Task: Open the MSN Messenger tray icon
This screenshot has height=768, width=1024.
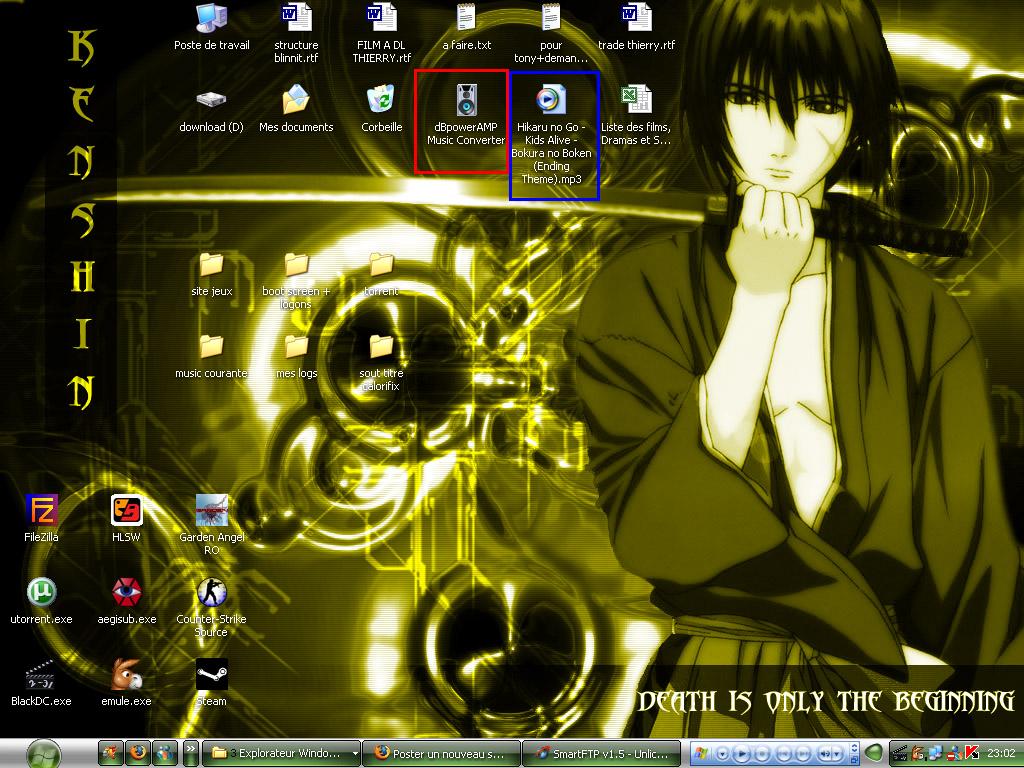Action: point(954,753)
